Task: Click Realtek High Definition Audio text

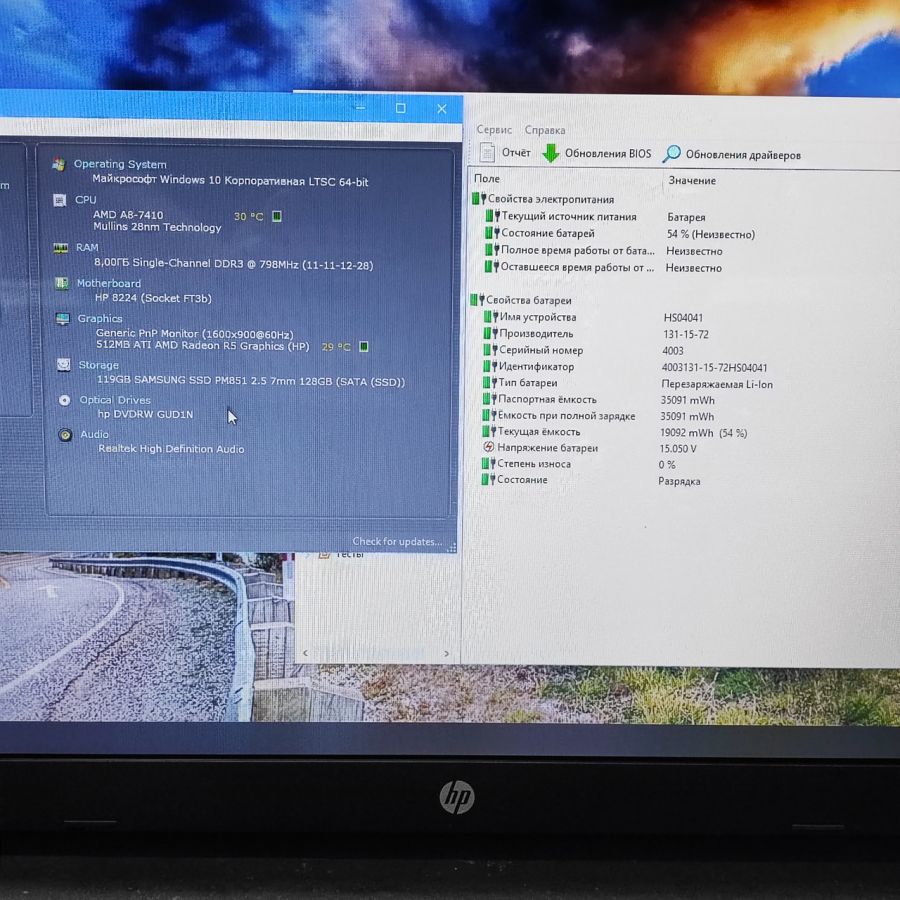Action: coord(171,448)
